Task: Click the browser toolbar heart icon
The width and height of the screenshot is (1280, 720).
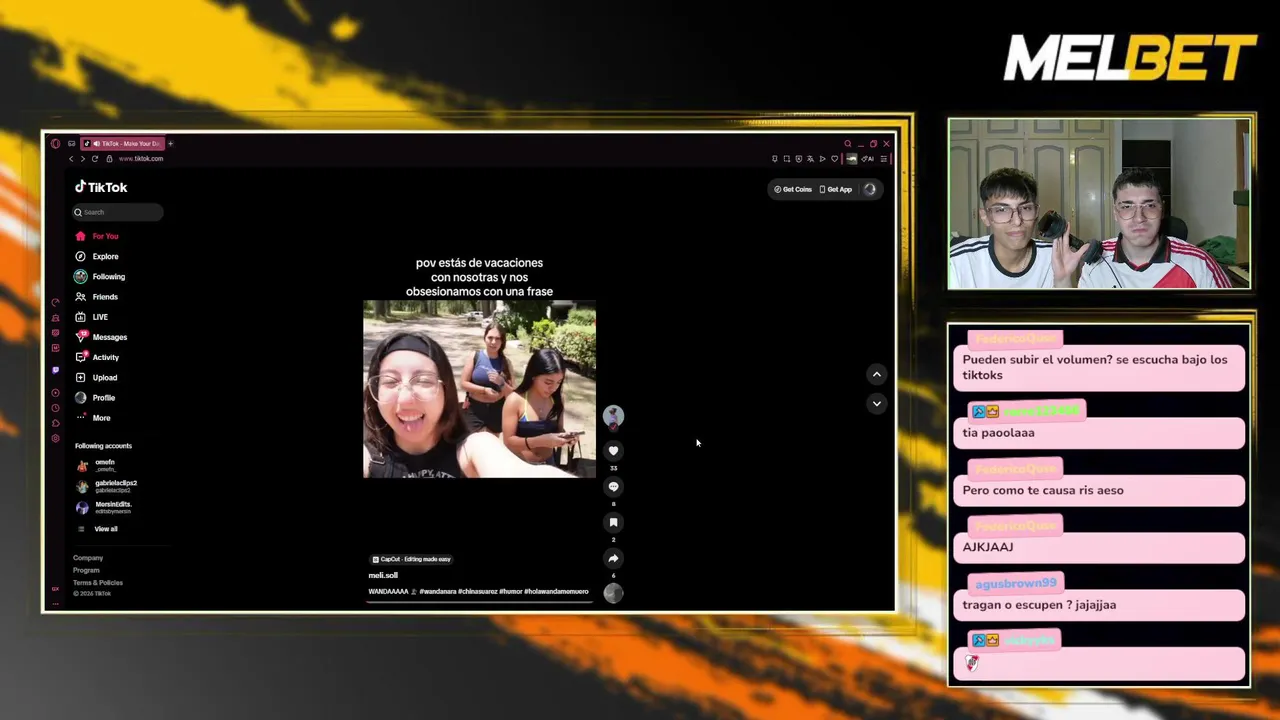Action: 834,159
